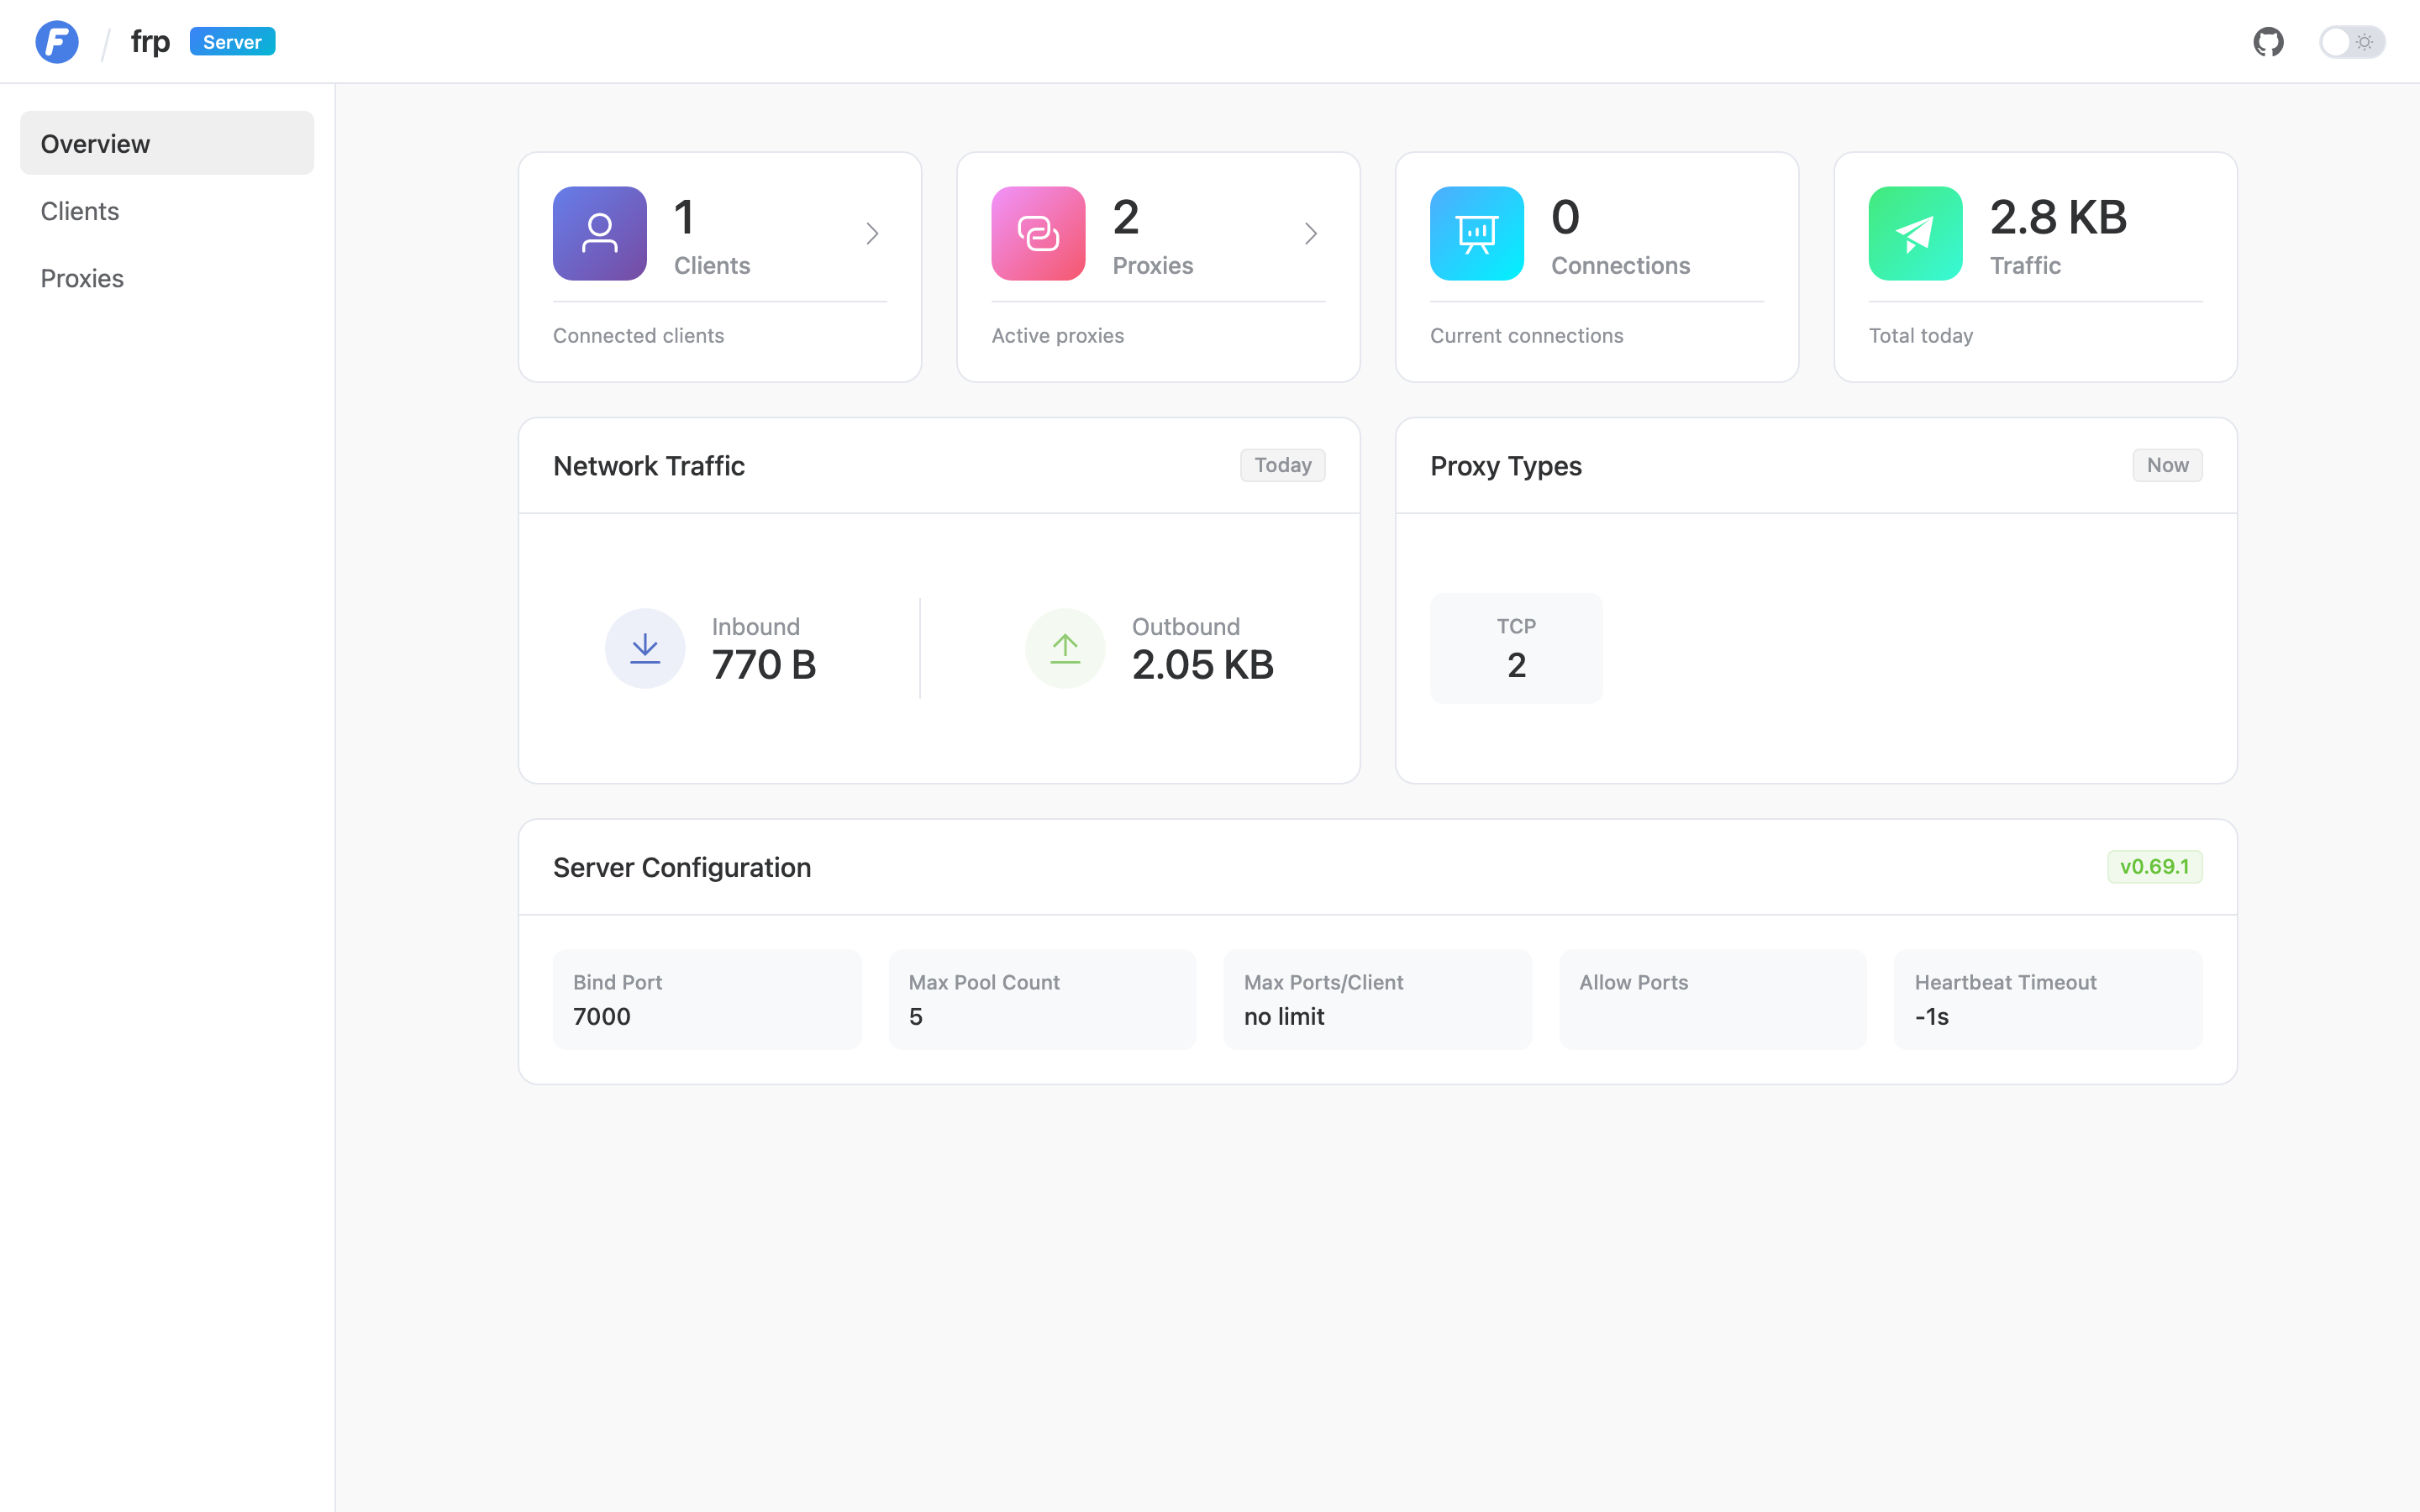Open the GitHub repository icon

pos(2268,42)
